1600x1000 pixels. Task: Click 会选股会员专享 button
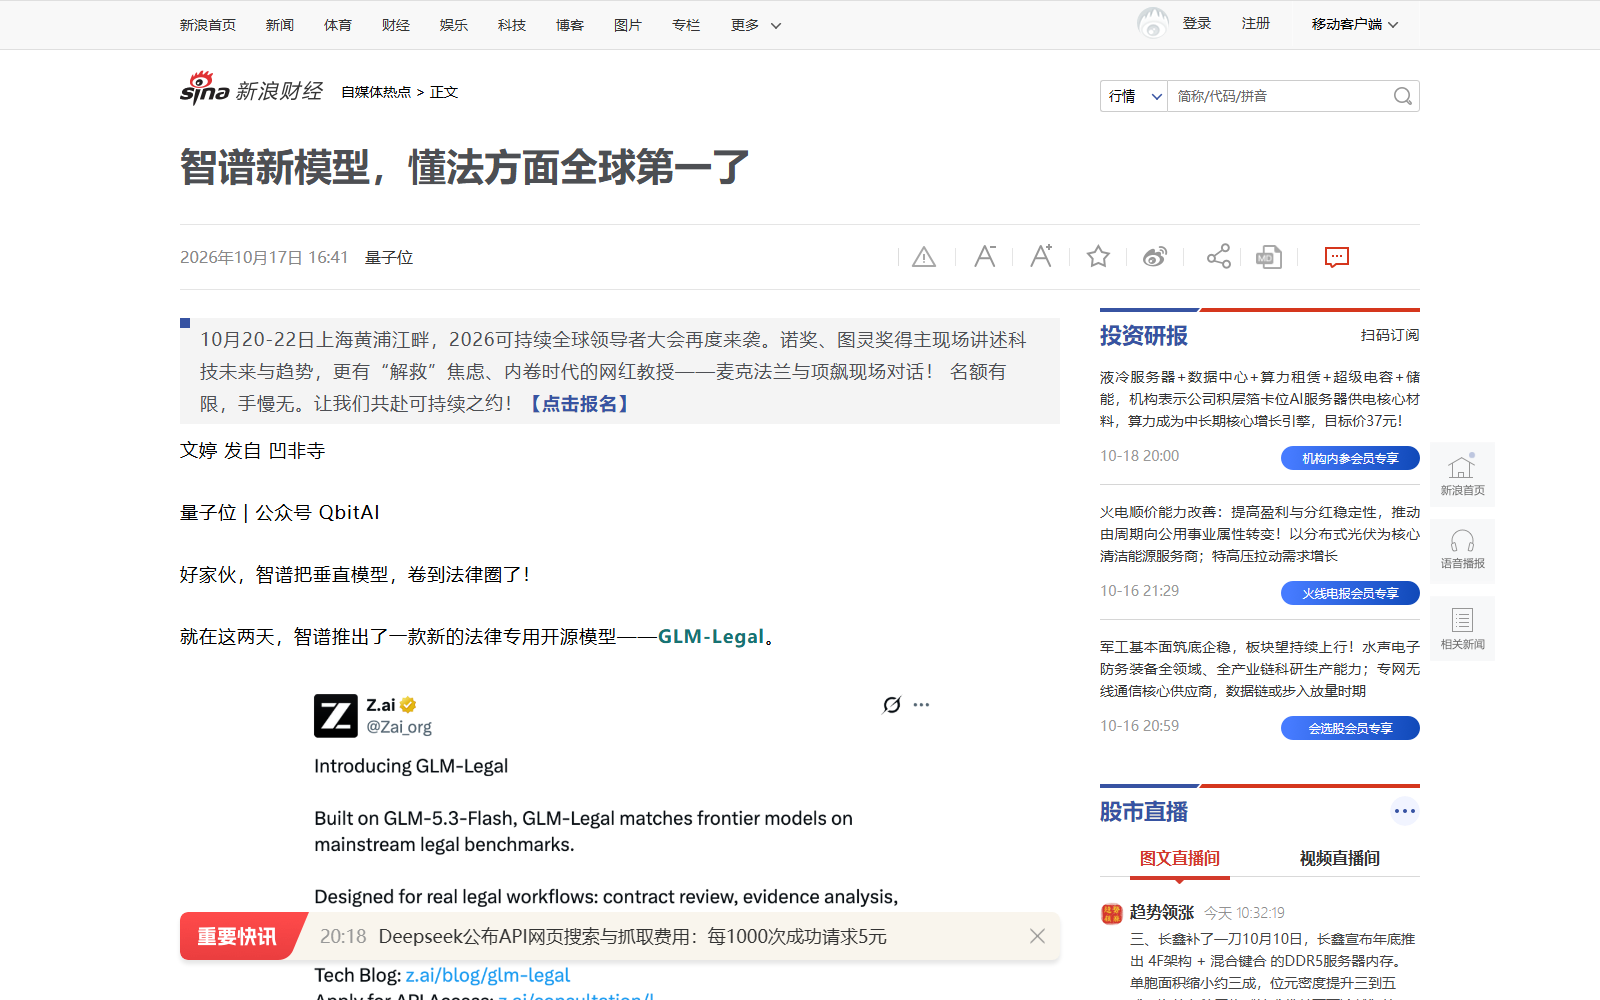click(x=1350, y=728)
